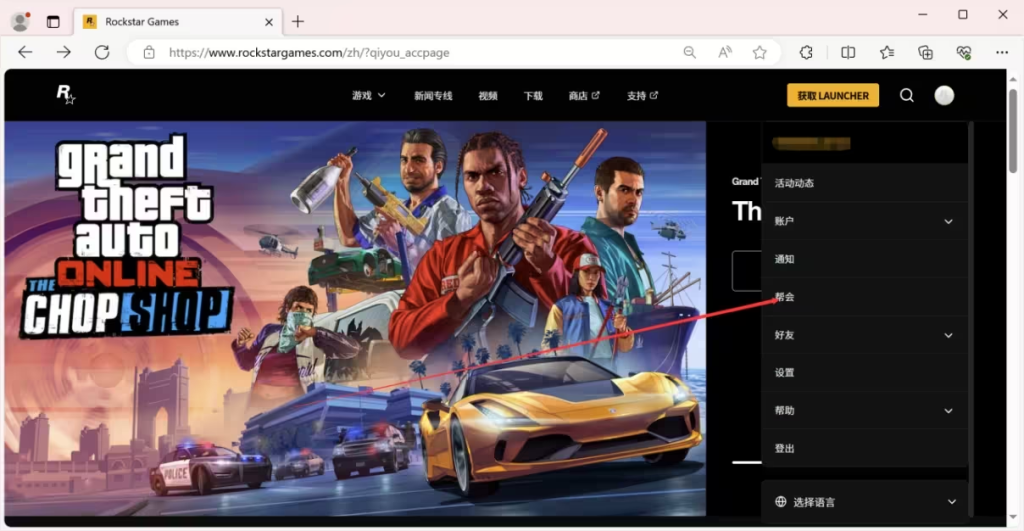1024x531 pixels.
Task: Expand the 帮助 section chevron
Action: (948, 411)
